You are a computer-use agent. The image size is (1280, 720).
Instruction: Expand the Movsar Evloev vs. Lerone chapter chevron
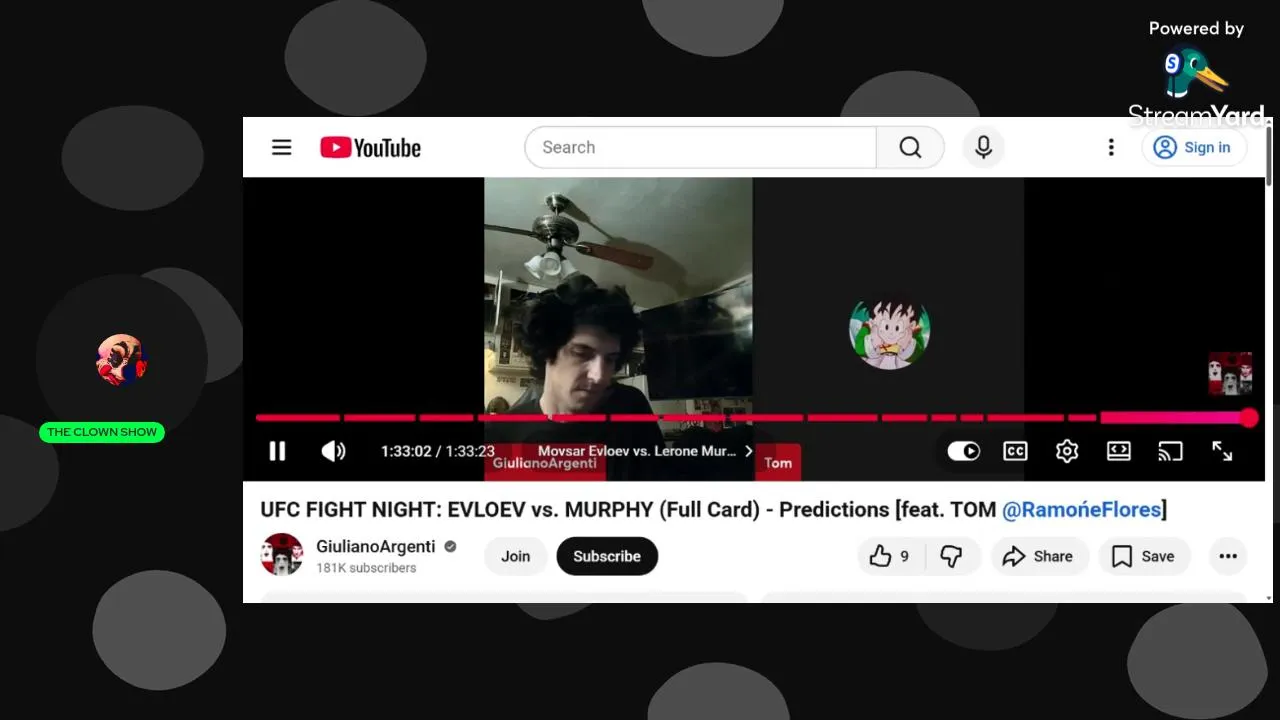pos(749,451)
